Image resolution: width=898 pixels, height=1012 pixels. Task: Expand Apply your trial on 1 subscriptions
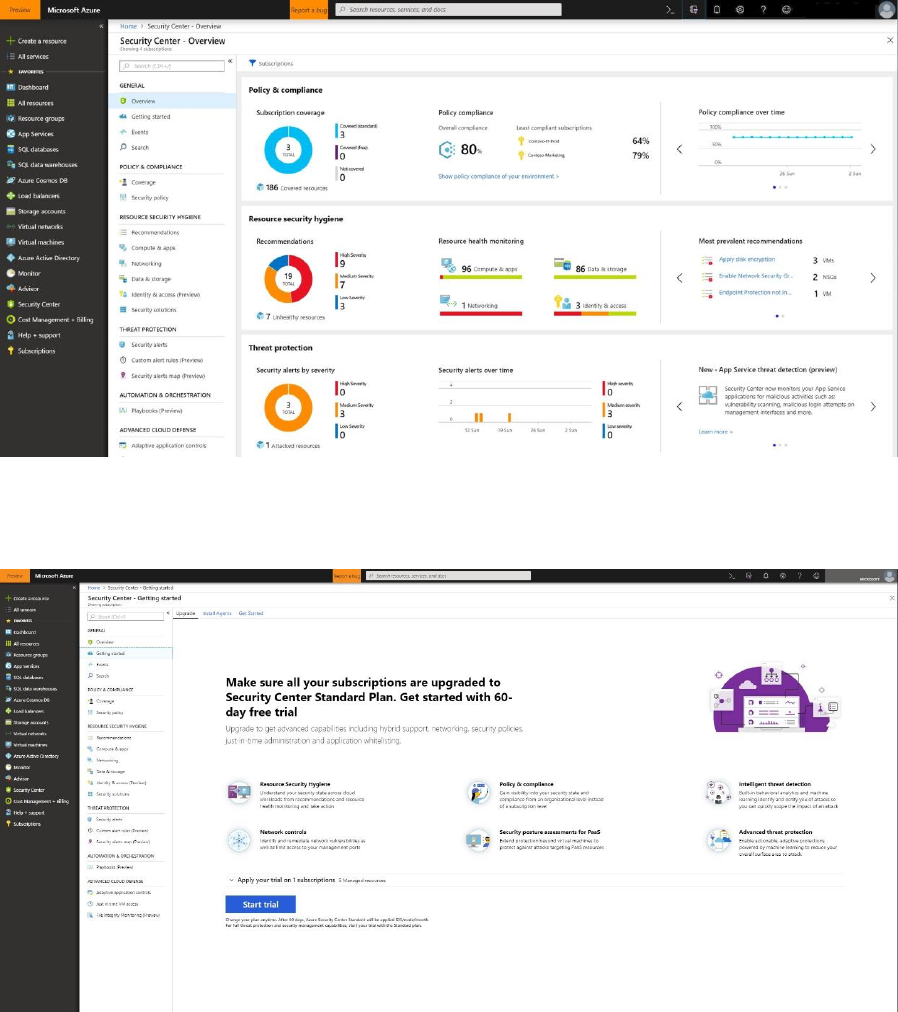pos(231,880)
